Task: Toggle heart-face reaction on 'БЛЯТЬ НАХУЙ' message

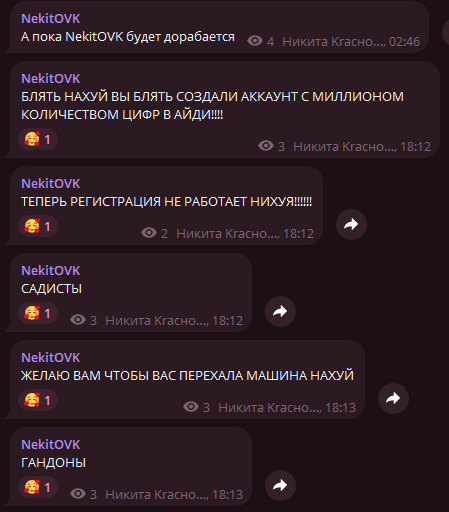Action: point(38,139)
